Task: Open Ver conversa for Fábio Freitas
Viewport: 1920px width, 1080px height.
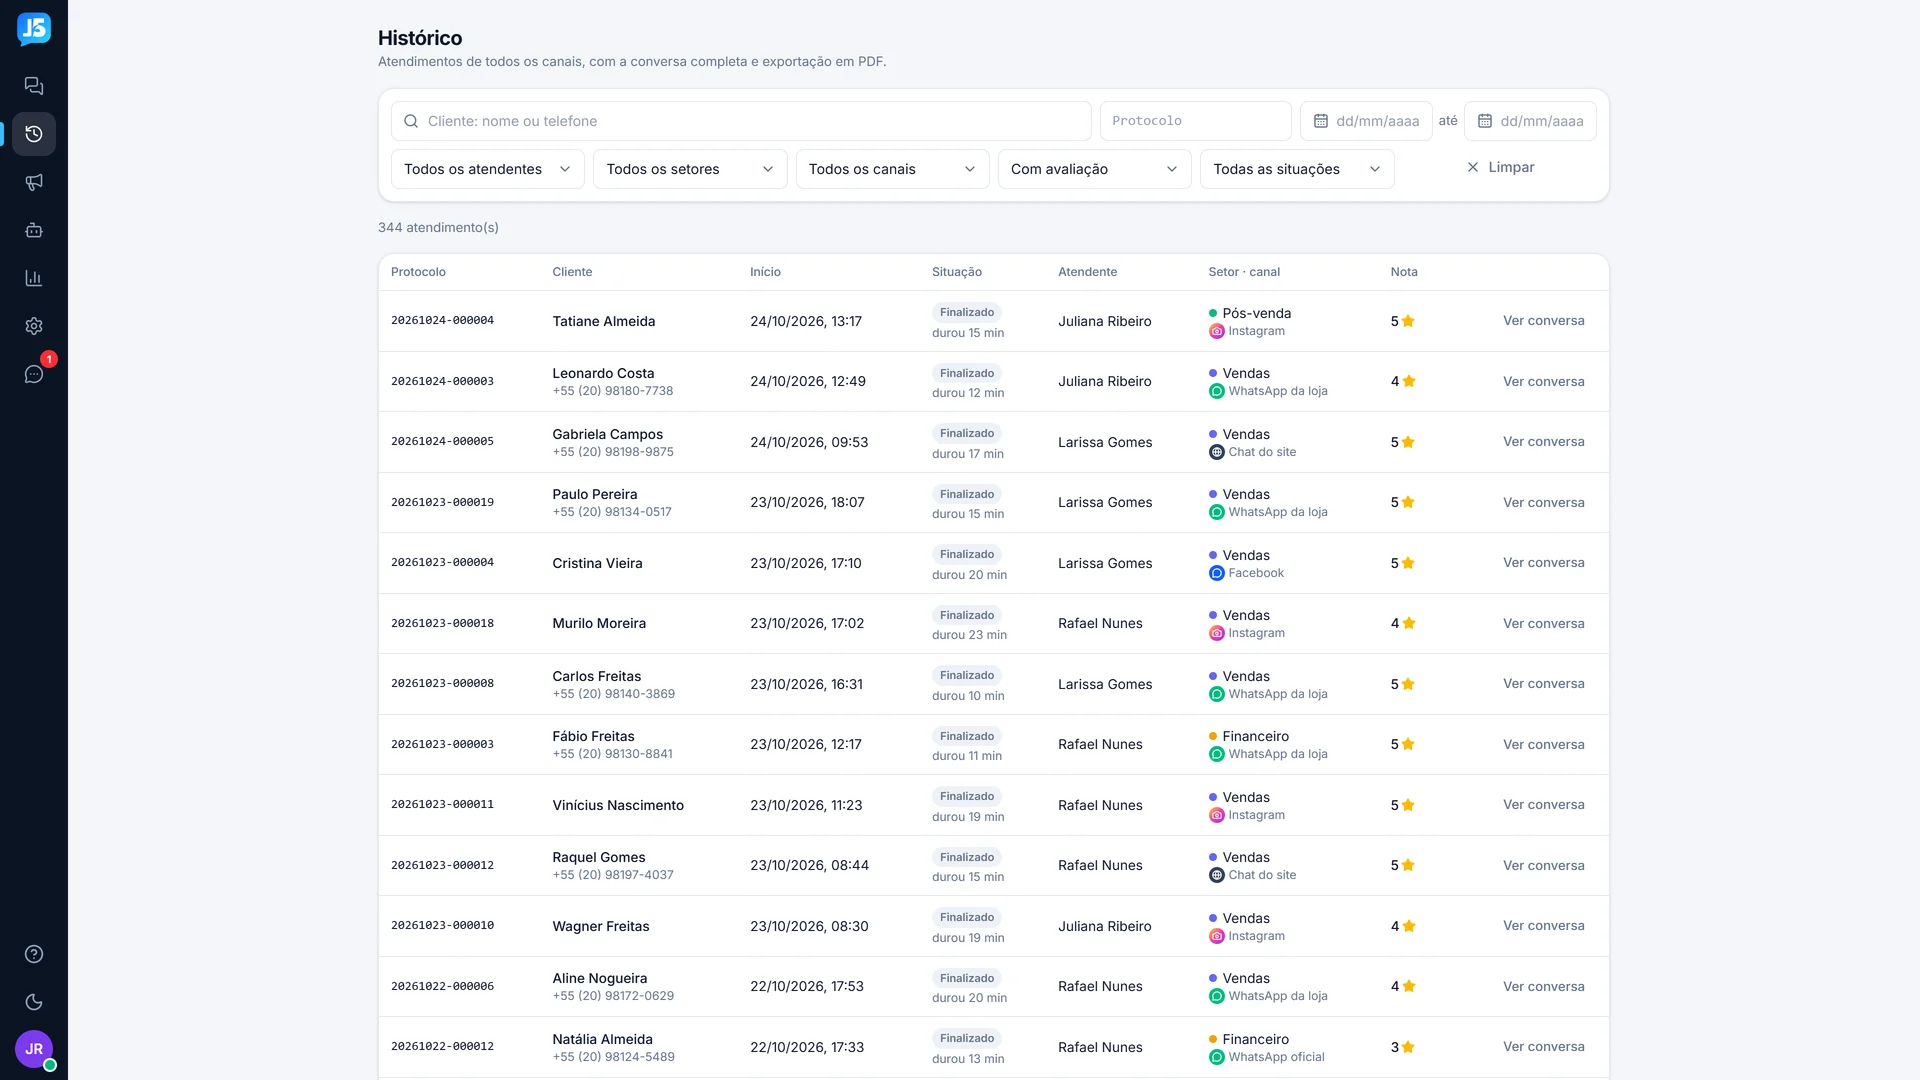Action: point(1543,744)
